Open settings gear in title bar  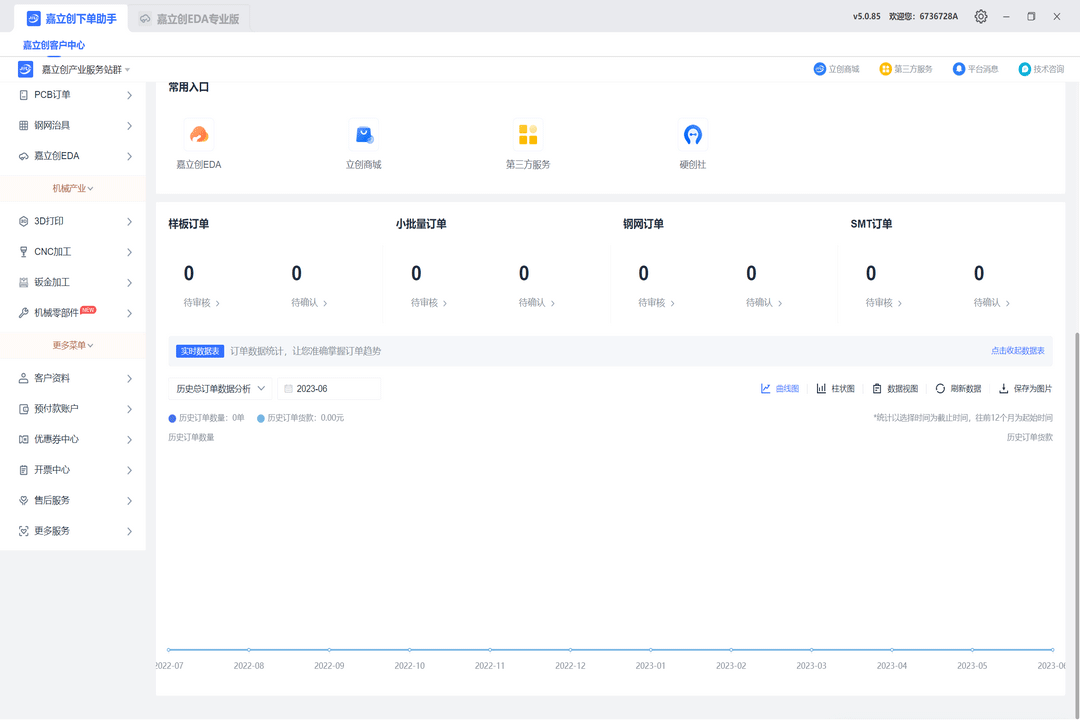(981, 17)
